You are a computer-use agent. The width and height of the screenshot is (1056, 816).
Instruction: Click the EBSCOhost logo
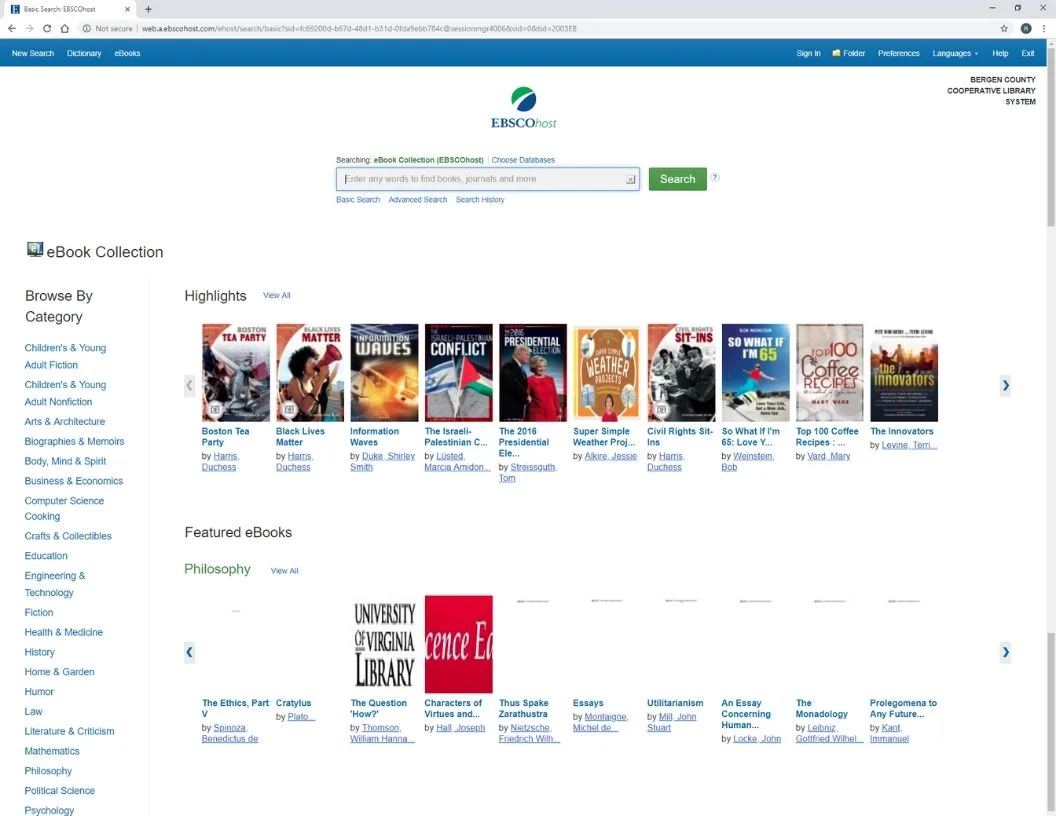523,108
